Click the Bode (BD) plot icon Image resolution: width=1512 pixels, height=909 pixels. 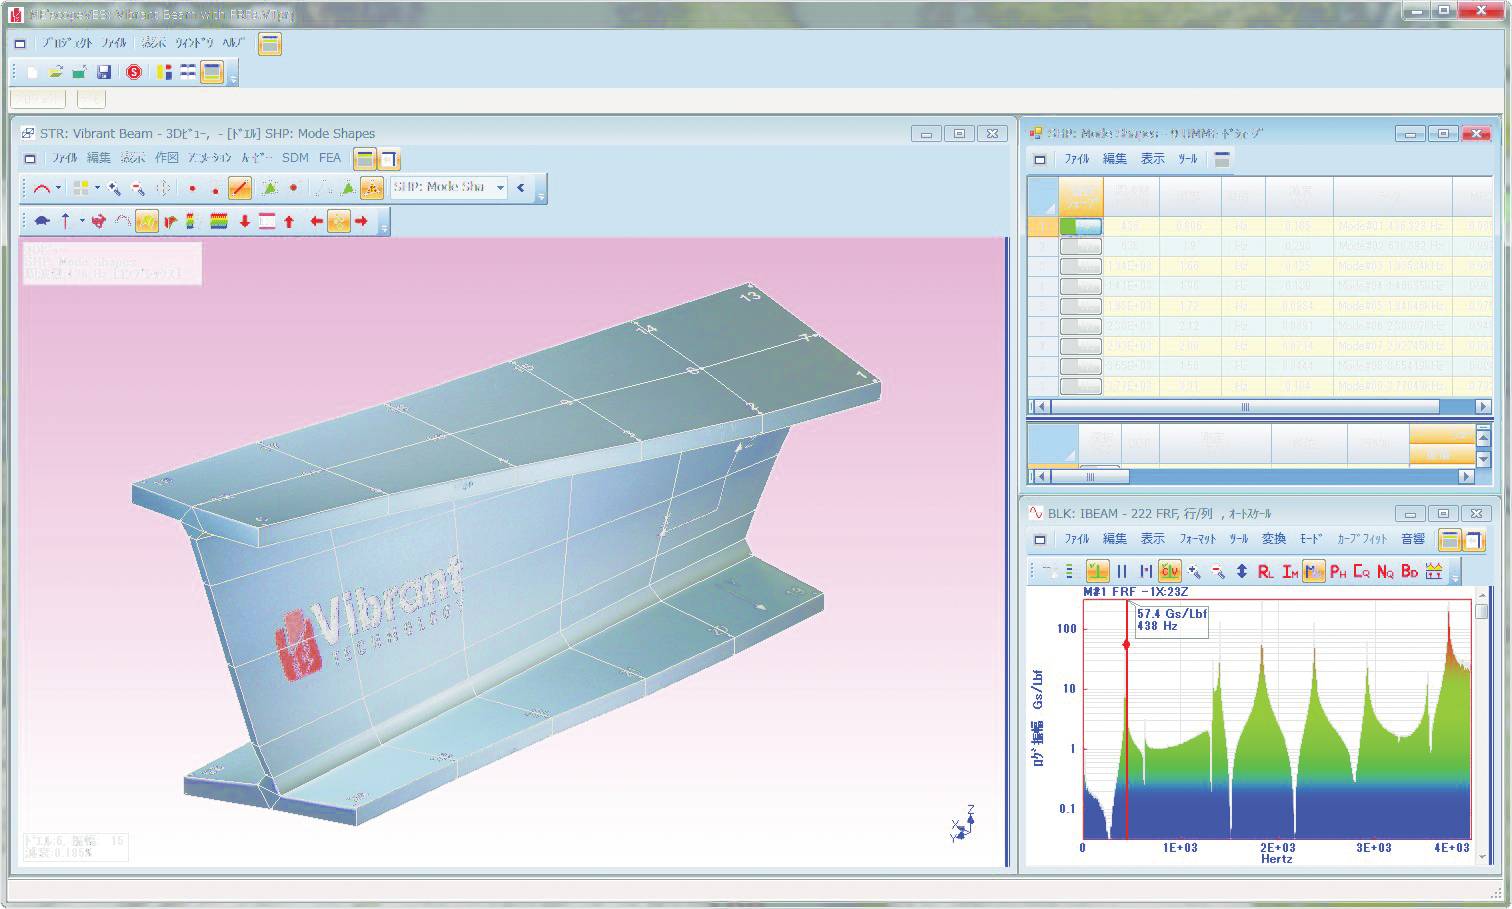point(1409,571)
